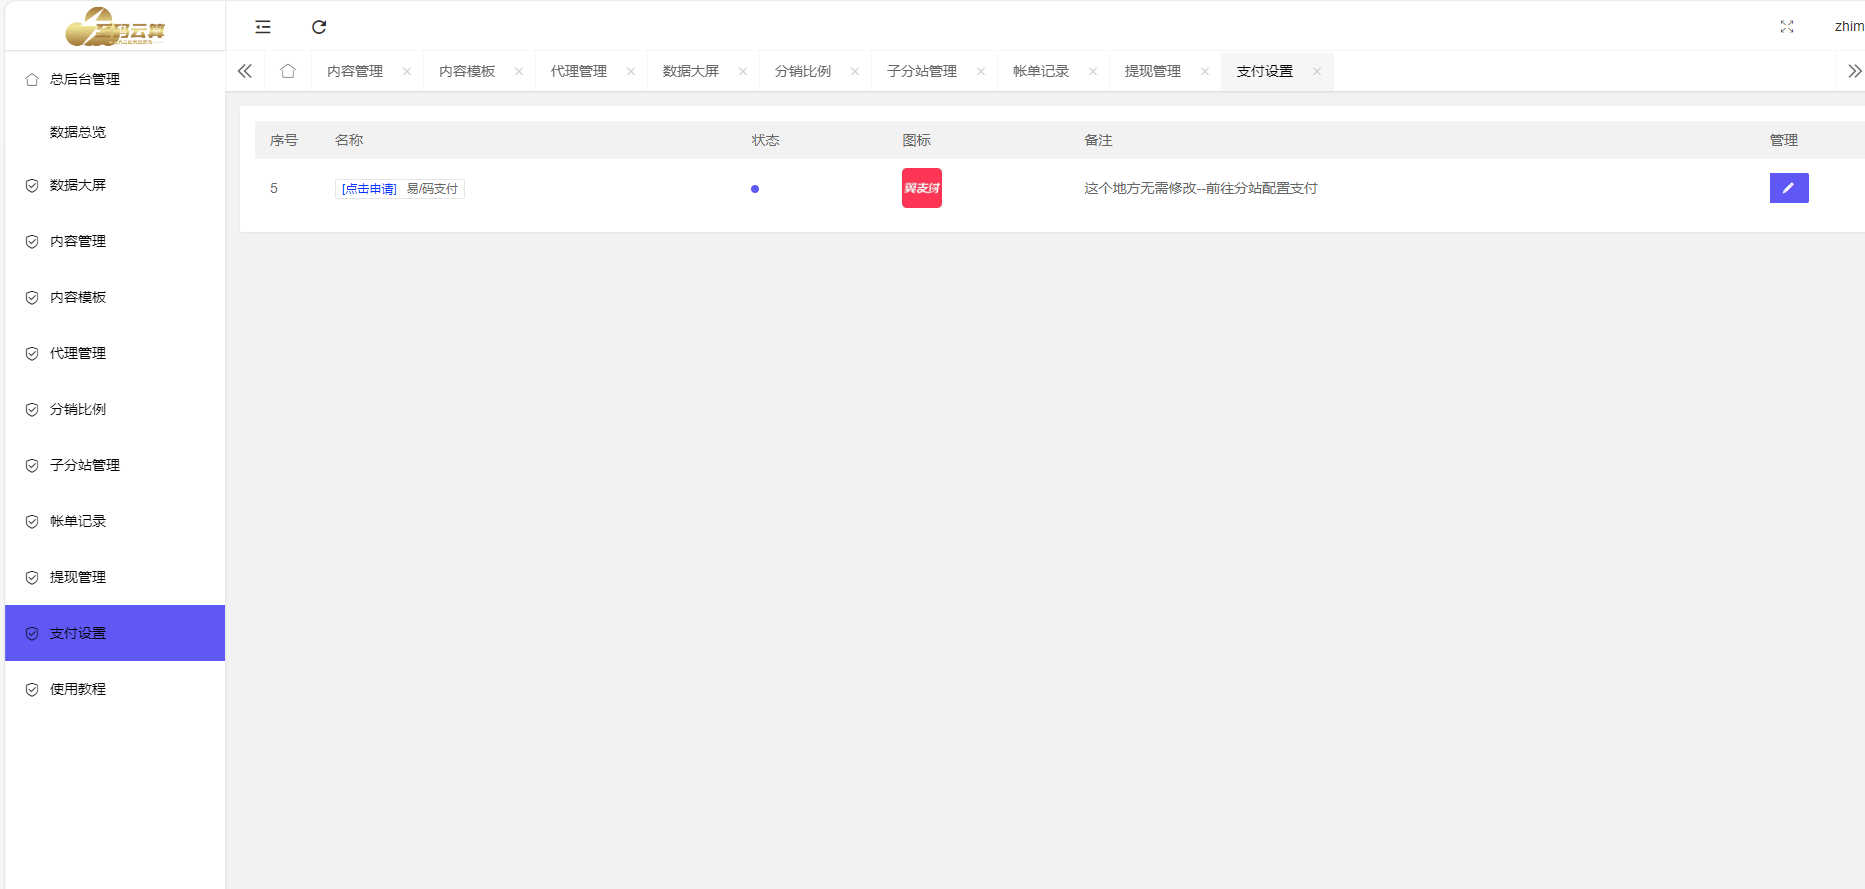
Task: Close the 内容模板 tab
Action: [519, 71]
